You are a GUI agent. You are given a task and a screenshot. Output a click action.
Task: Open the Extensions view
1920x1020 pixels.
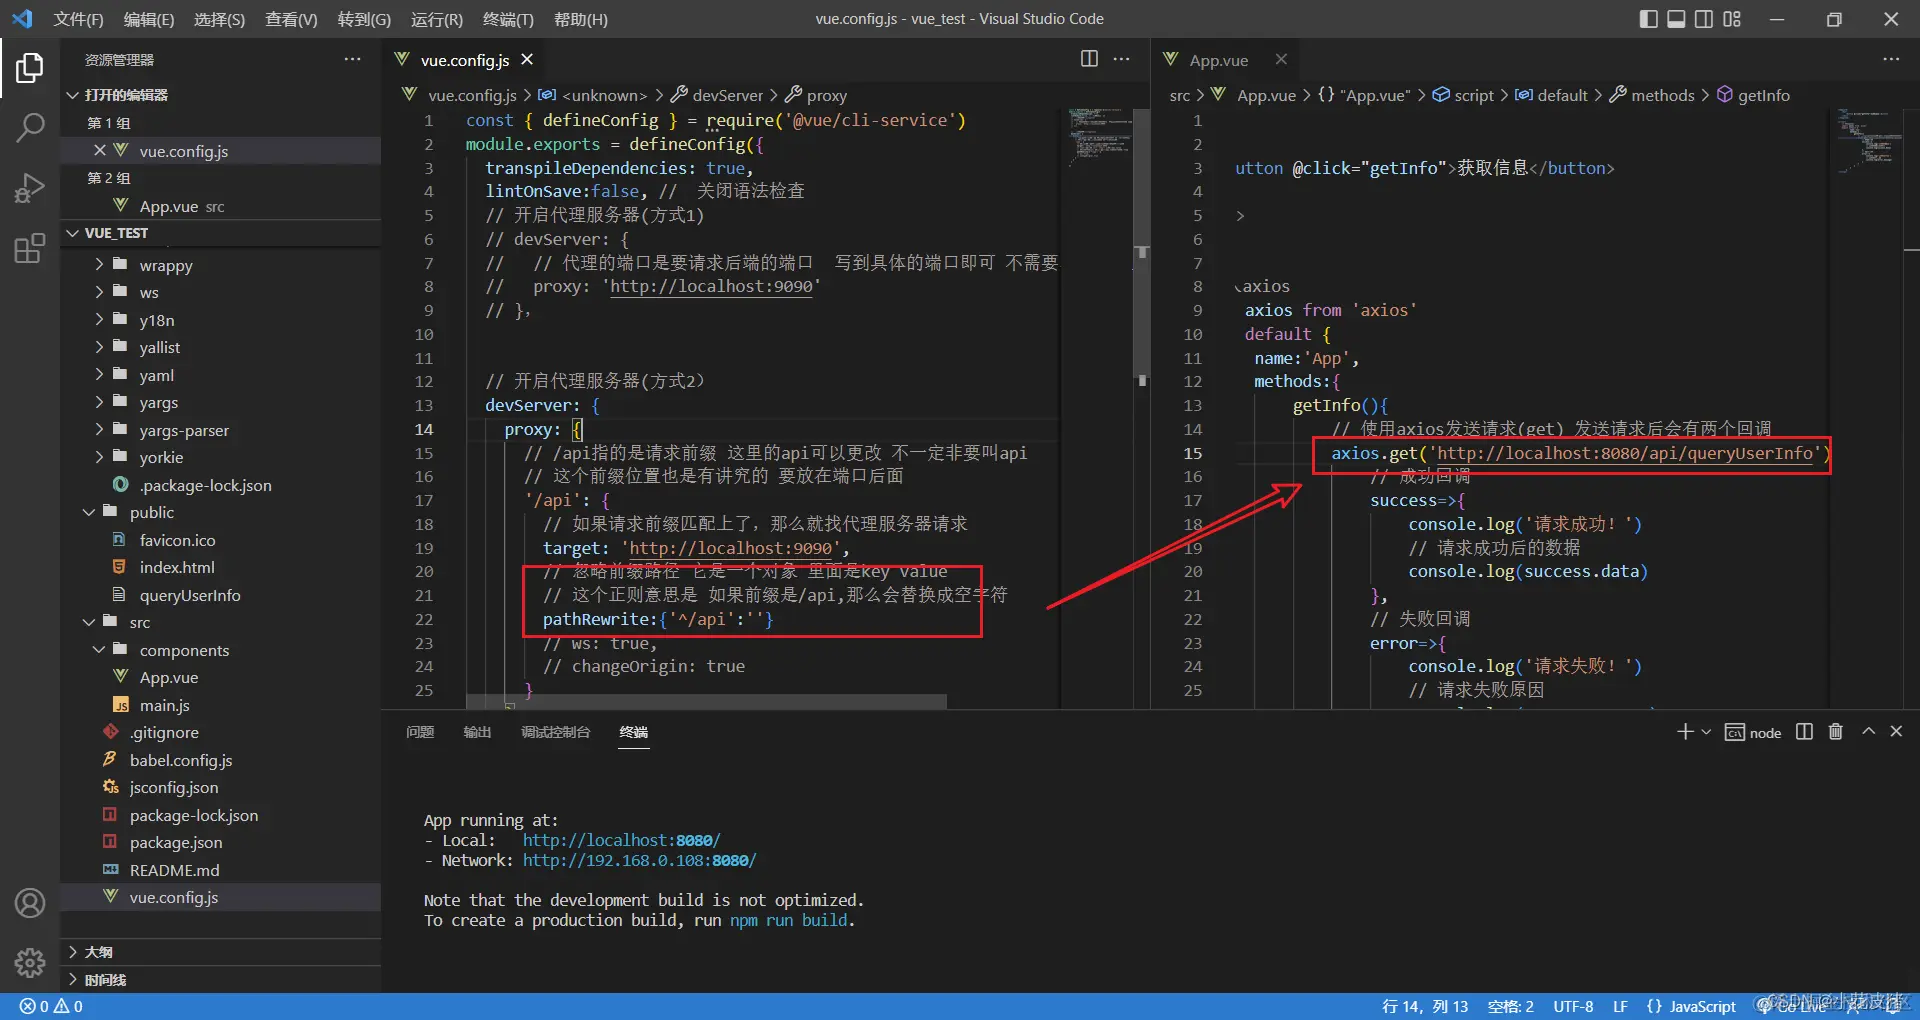click(30, 247)
